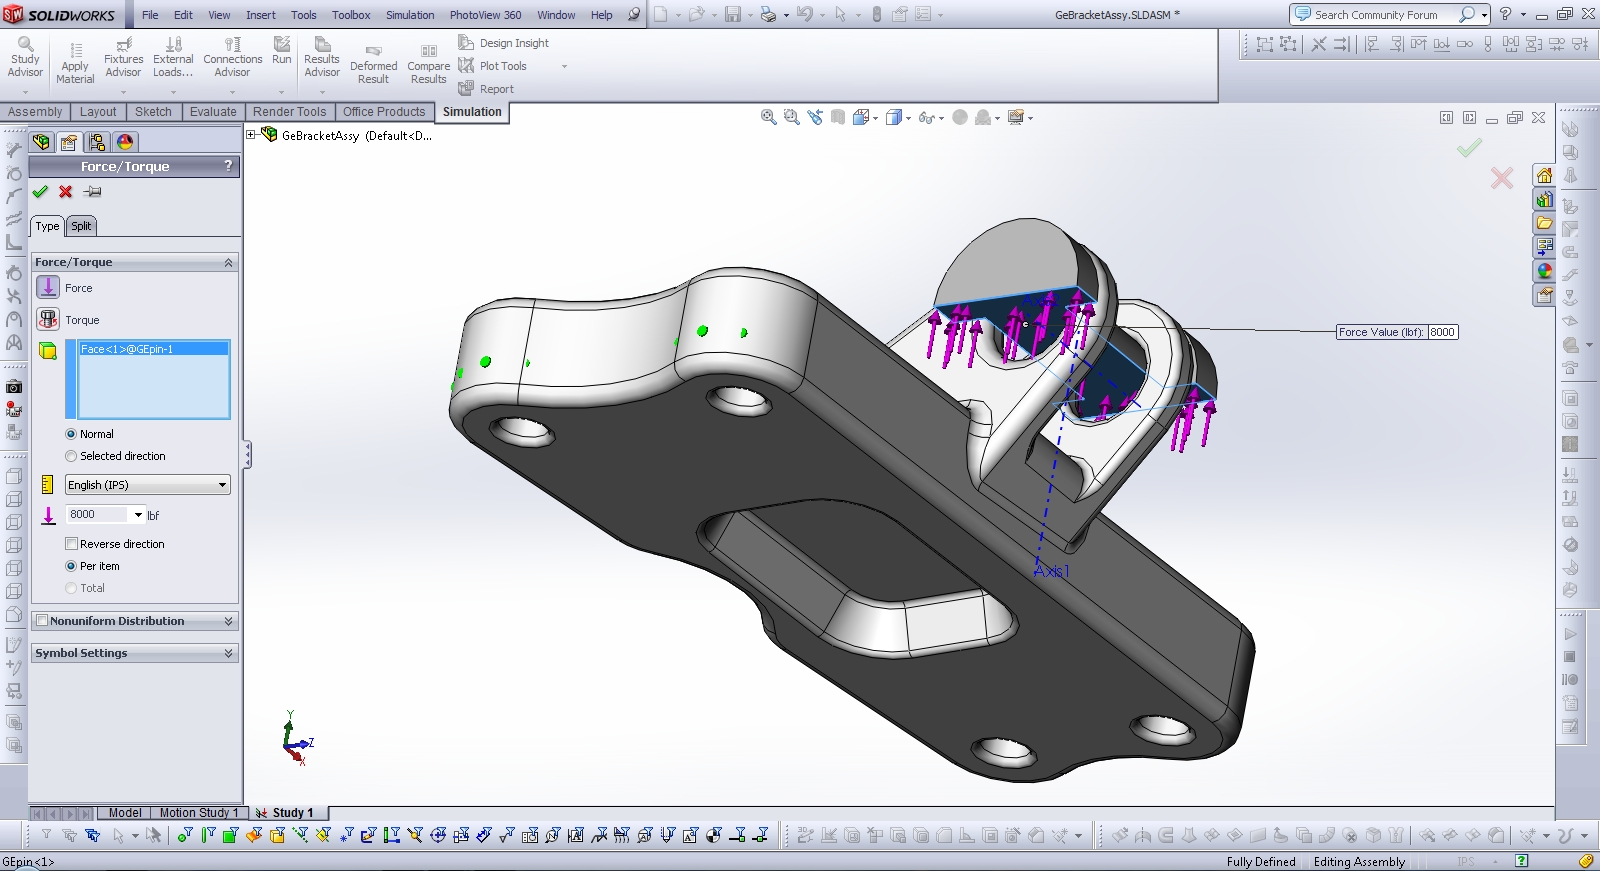Screen dimensions: 1600x871
Task: Open the Results Advisor
Action: click(322, 58)
